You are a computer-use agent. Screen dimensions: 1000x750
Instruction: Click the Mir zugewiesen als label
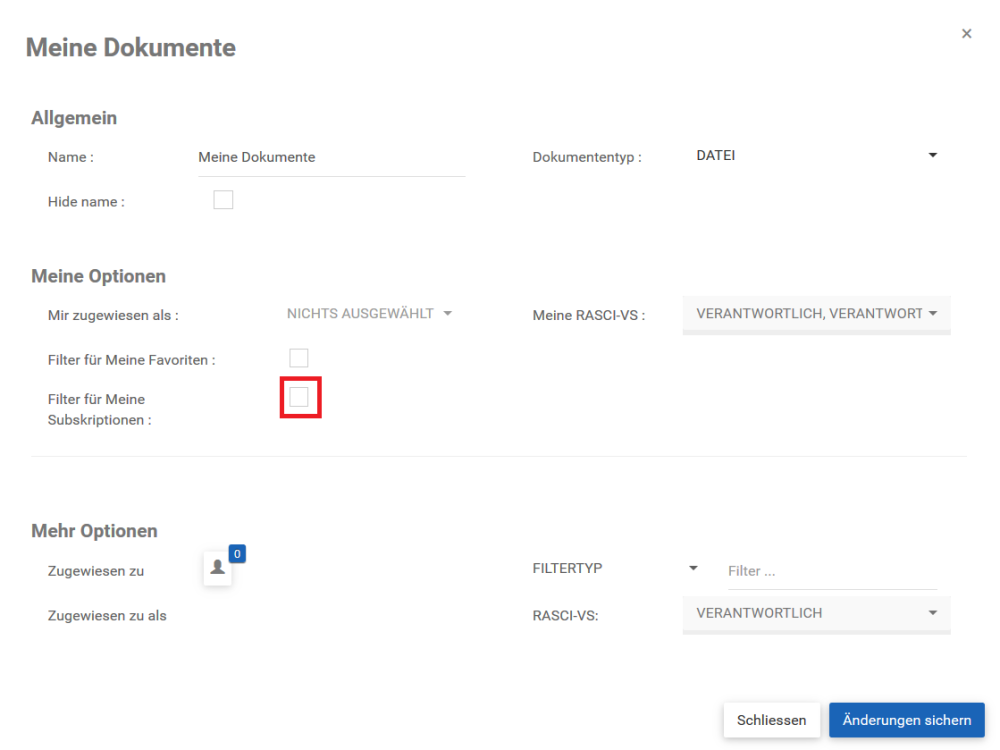pyautogui.click(x=113, y=316)
